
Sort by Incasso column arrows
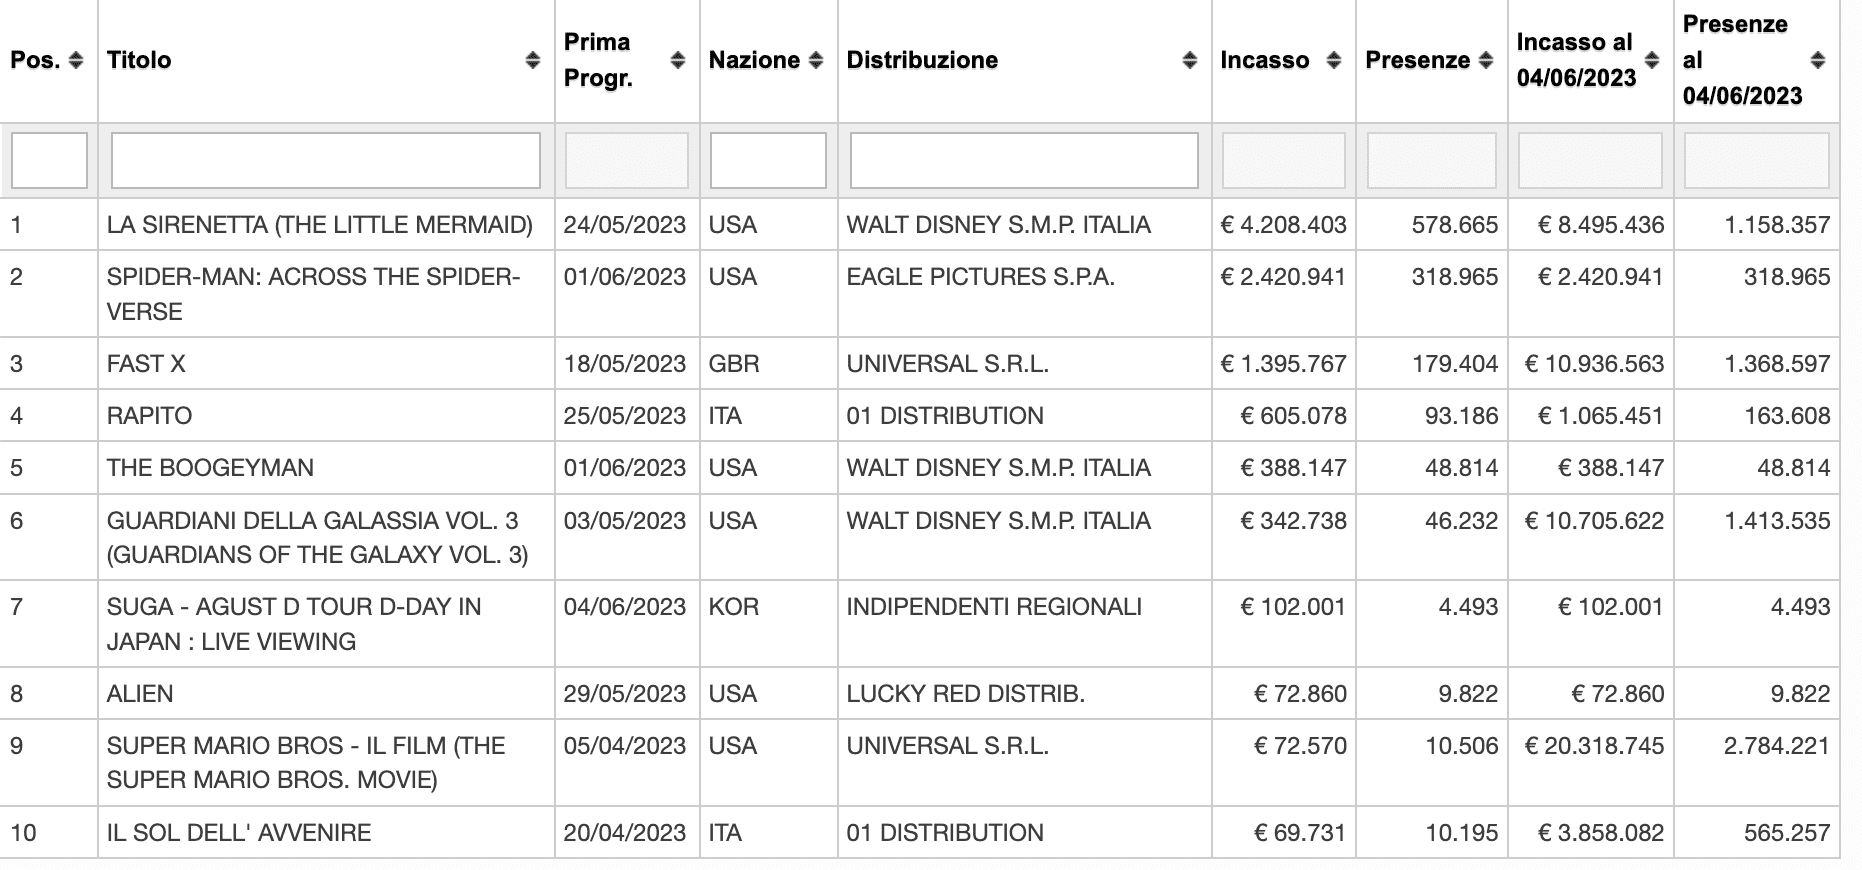point(1333,61)
